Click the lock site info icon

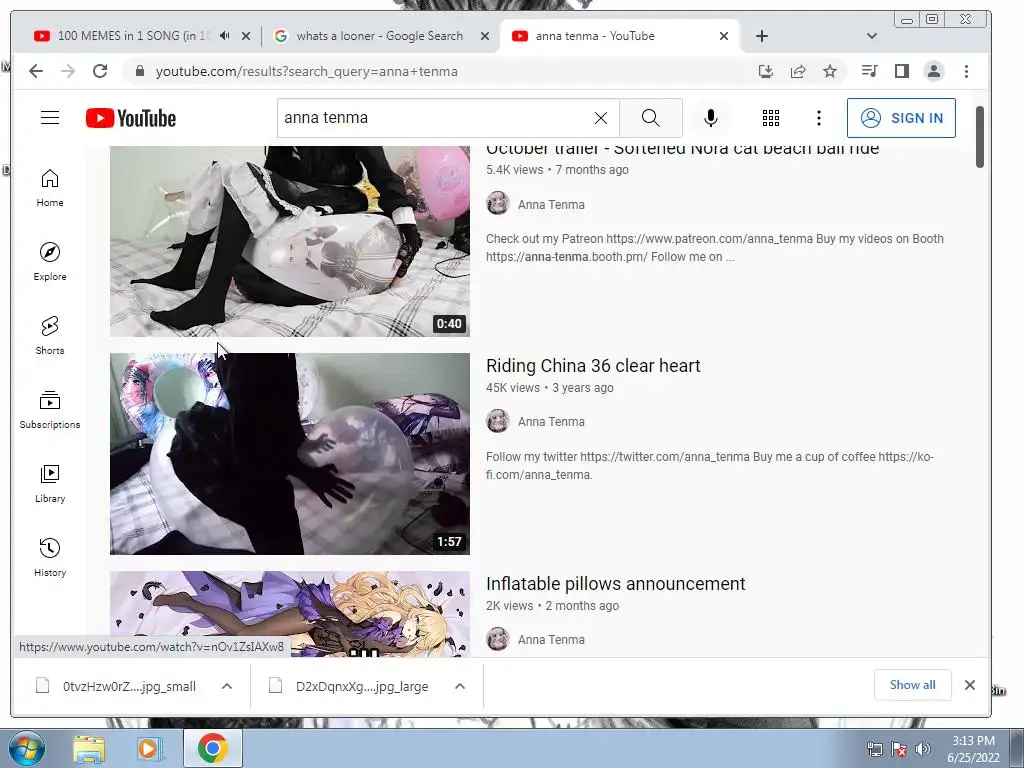[139, 71]
